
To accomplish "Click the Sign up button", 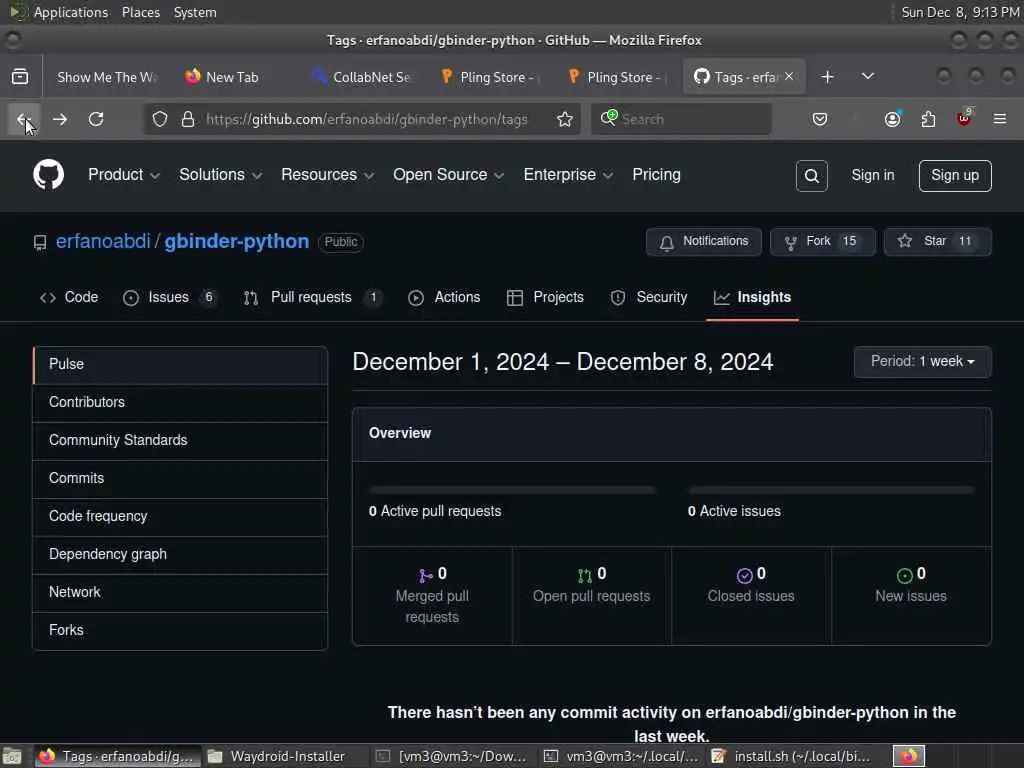I will 955,176.
